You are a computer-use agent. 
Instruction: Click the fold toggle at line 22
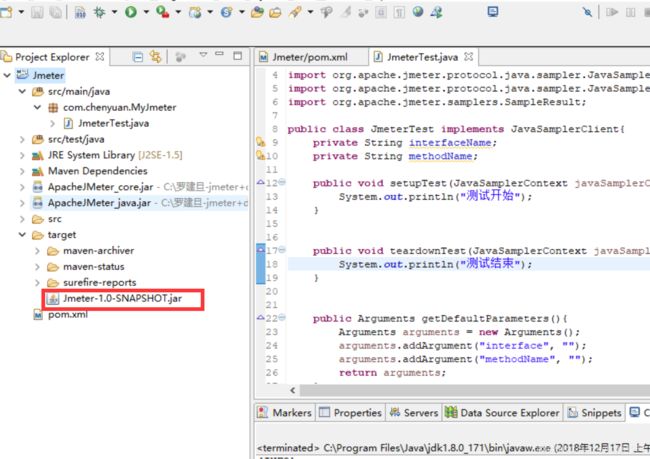tap(282, 318)
